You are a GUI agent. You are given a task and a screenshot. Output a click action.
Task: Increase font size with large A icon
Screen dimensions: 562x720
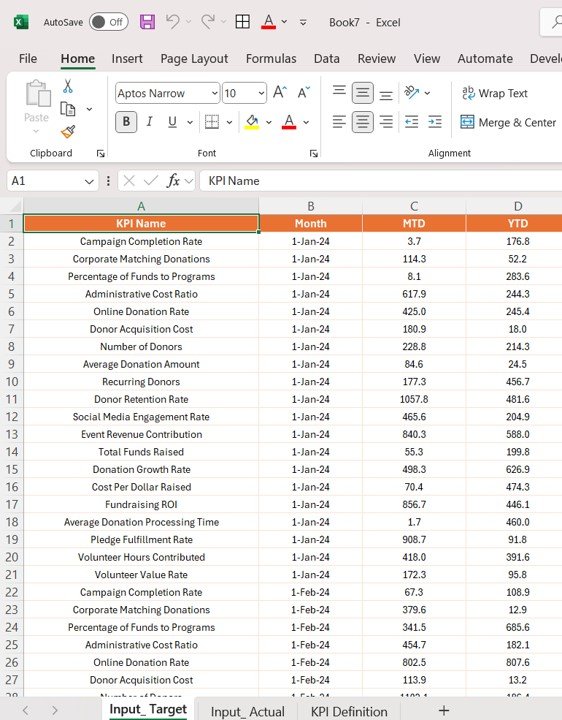tap(280, 93)
